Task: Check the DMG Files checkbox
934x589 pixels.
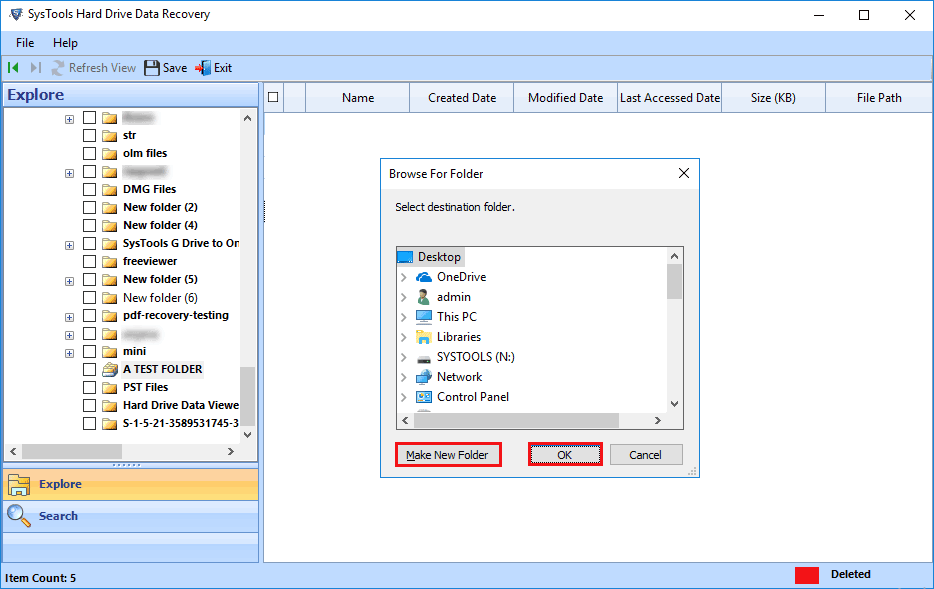Action: pyautogui.click(x=89, y=189)
